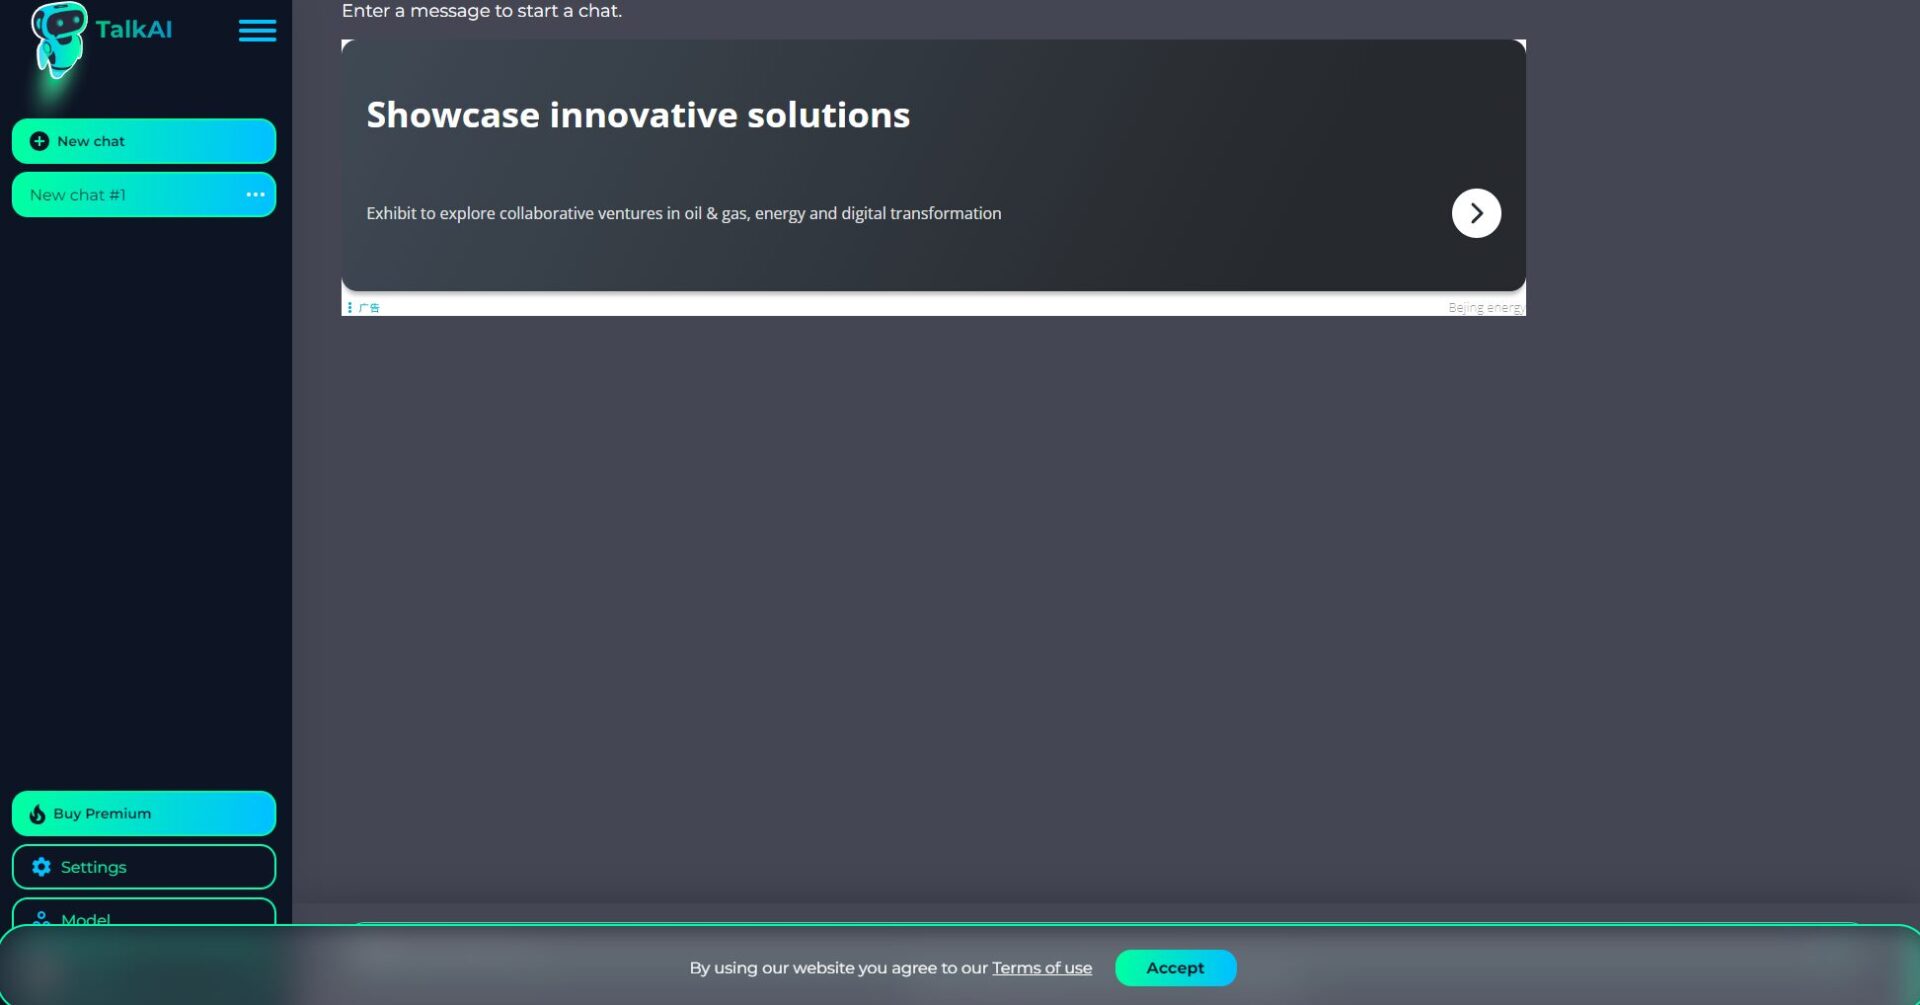Open the three-dot options for New chat #1
The image size is (1920, 1005).
pos(255,195)
